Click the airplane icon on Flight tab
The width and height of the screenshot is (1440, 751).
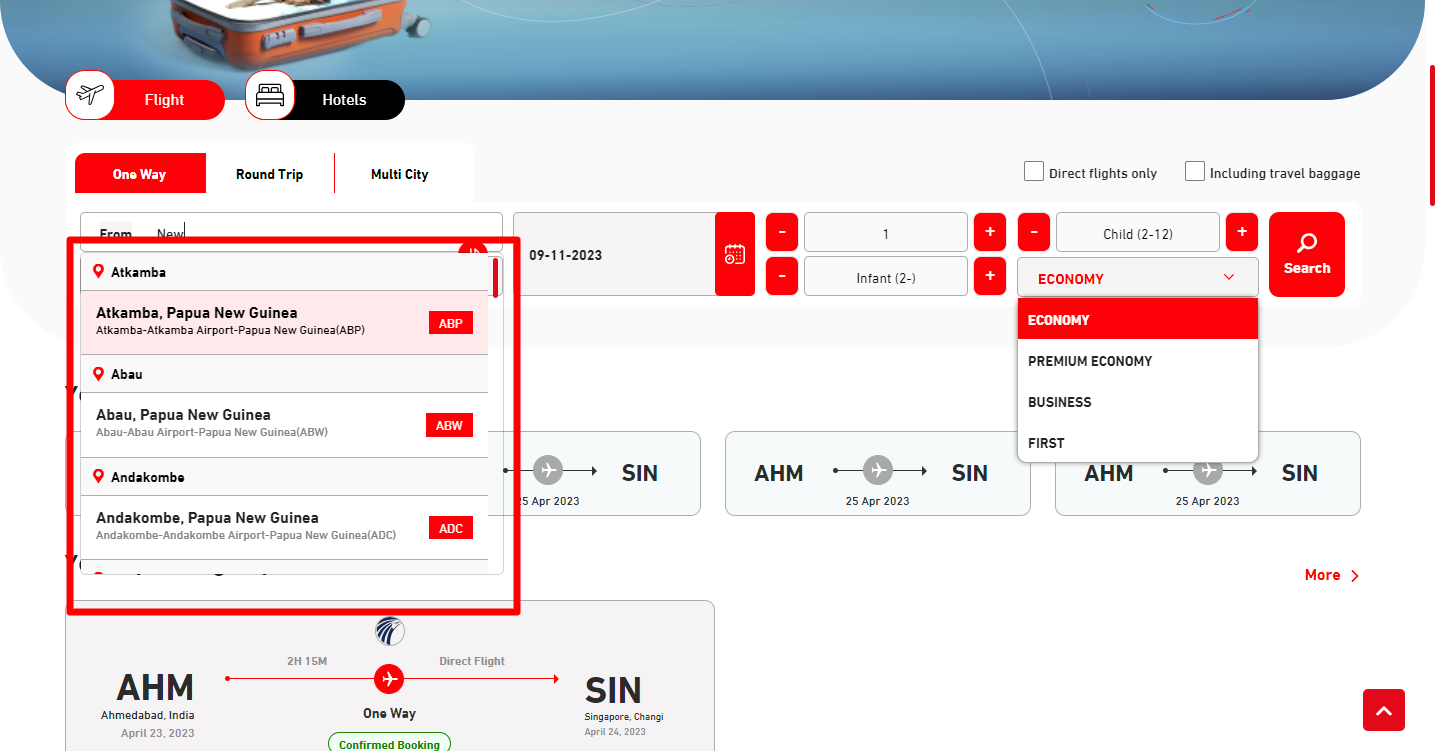(90, 96)
